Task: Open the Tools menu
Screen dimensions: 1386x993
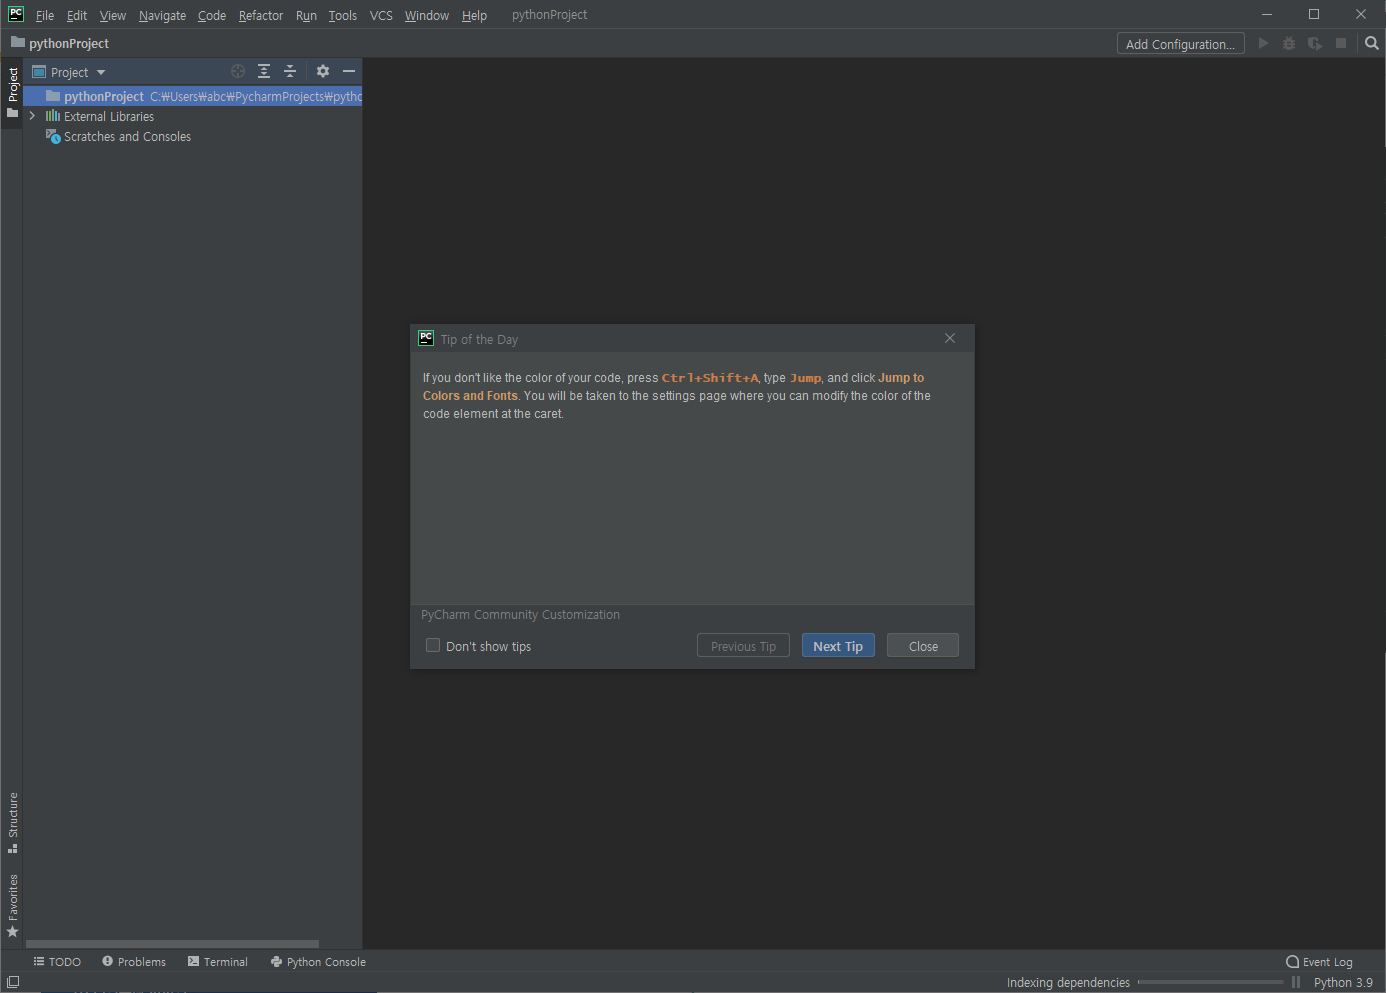Action: pos(343,15)
